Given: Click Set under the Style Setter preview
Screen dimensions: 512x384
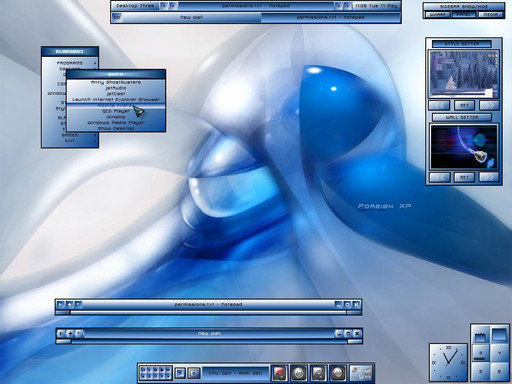Looking at the screenshot, I should 464,105.
